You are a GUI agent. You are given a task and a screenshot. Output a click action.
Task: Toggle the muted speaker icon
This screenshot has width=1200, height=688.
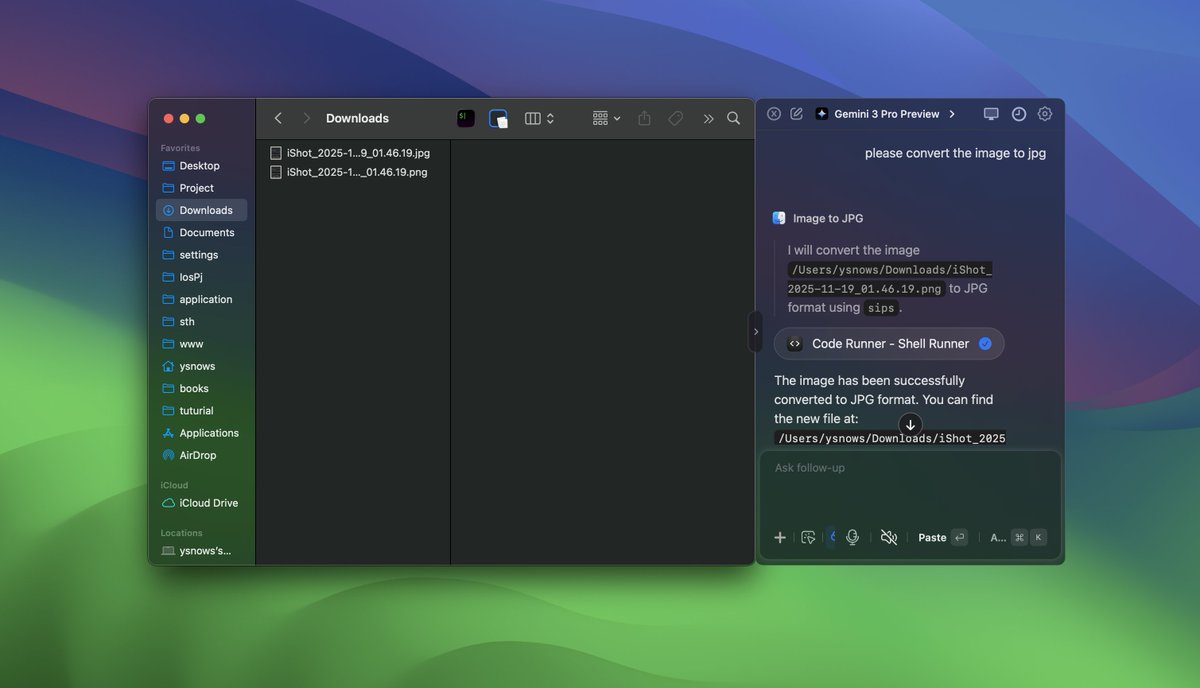click(x=888, y=537)
